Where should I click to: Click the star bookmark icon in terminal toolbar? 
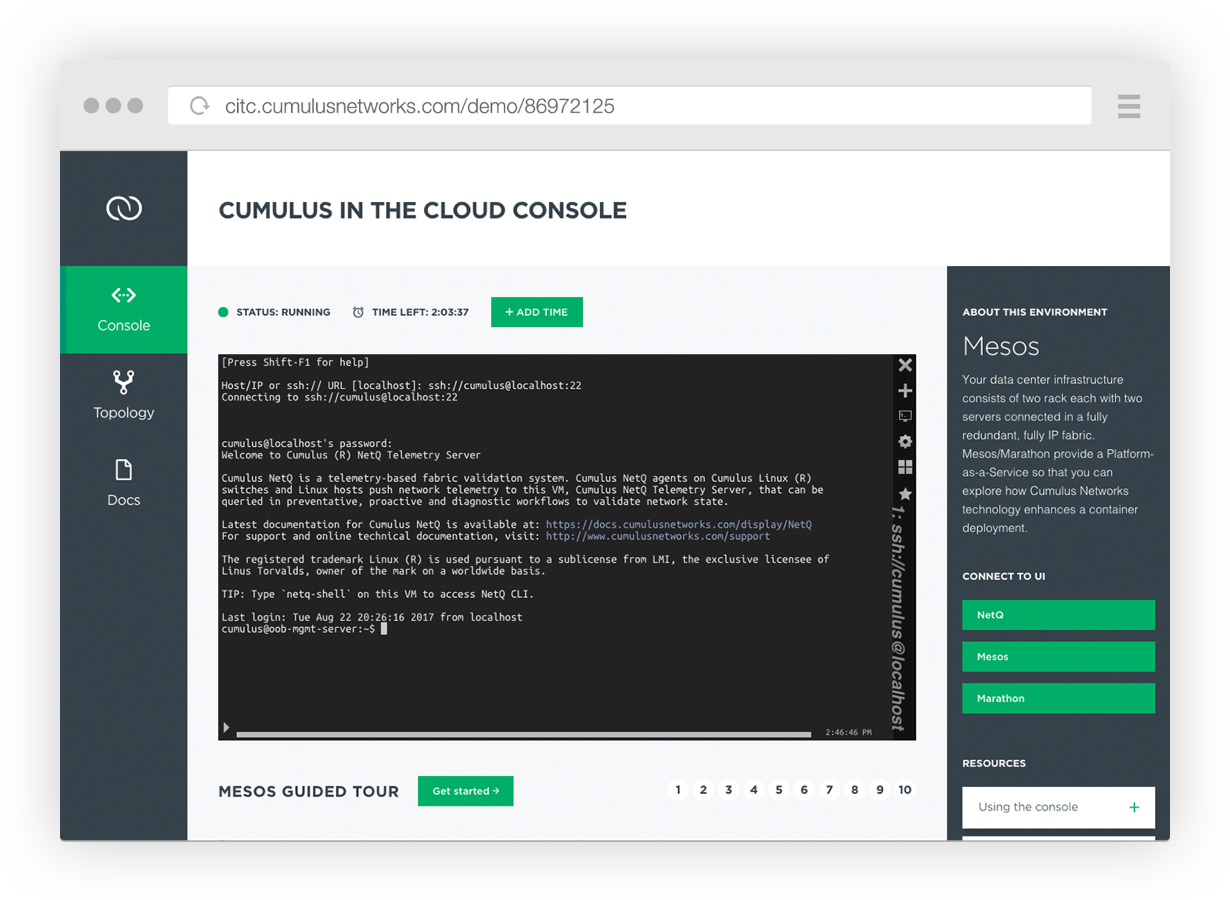[905, 494]
